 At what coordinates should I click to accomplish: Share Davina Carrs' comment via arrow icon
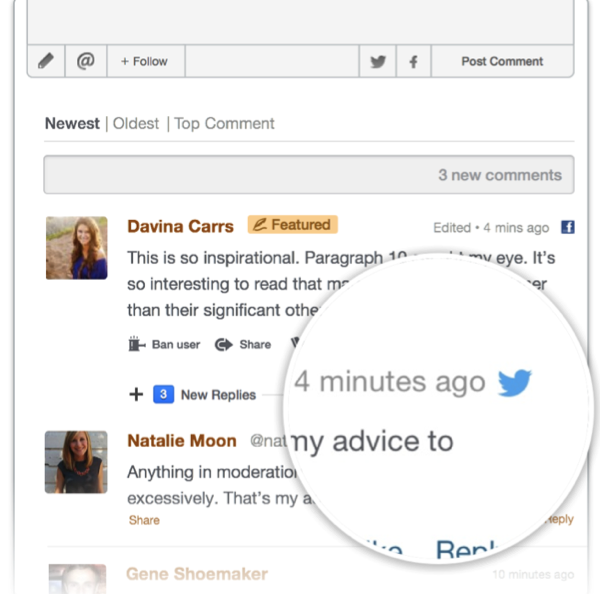(x=243, y=344)
